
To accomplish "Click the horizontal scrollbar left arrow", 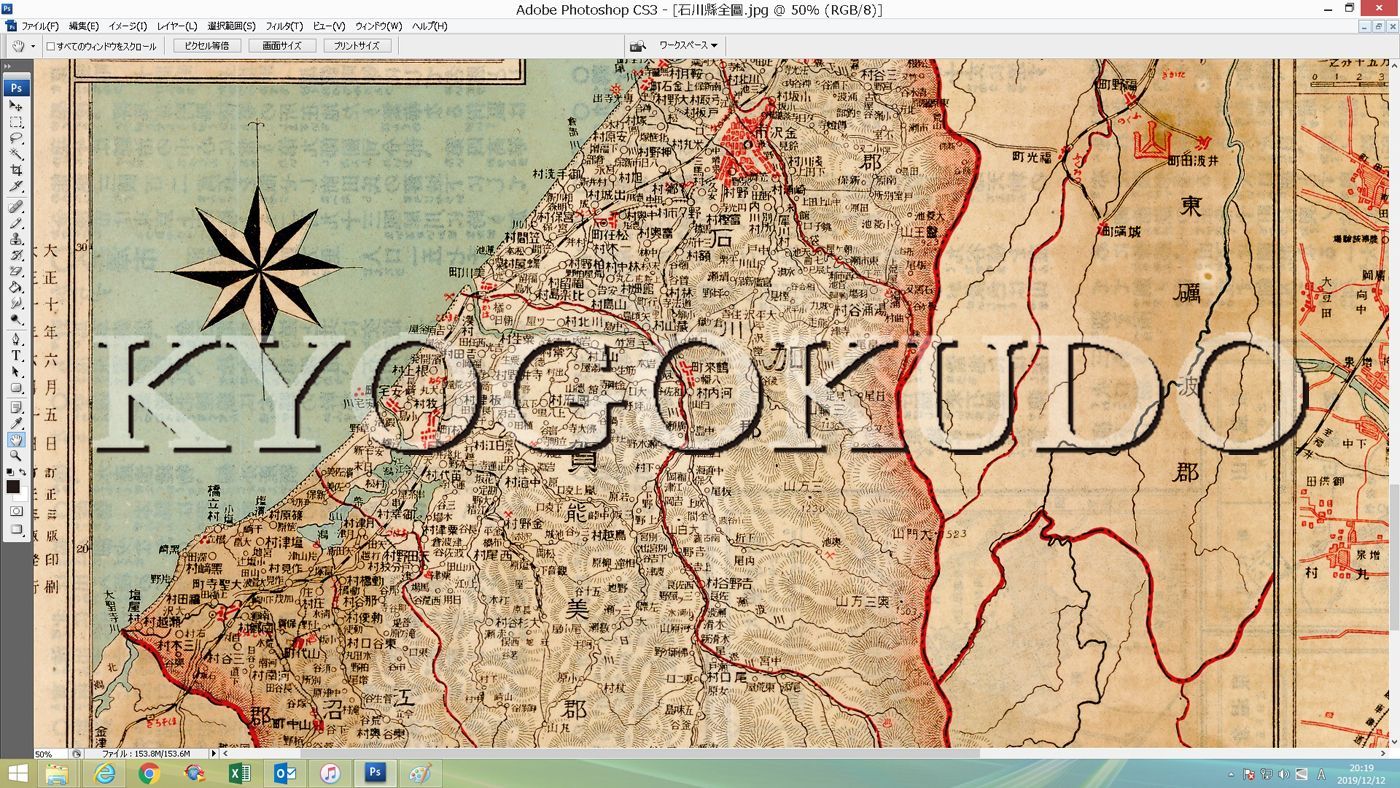I will click(225, 753).
